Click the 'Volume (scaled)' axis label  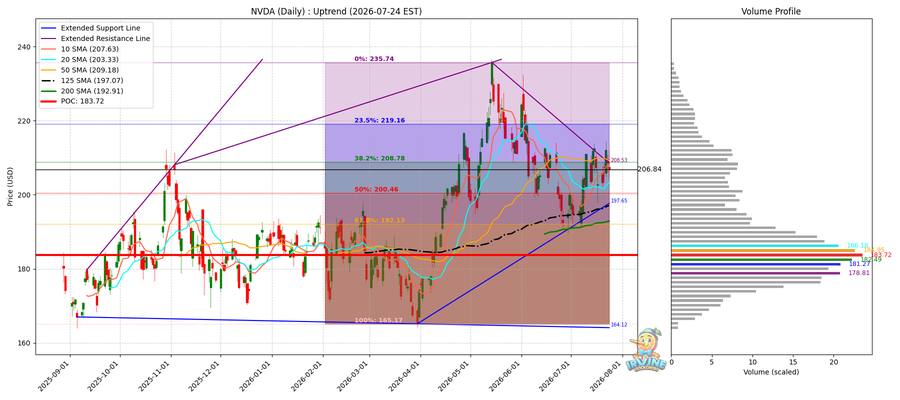pos(771,372)
